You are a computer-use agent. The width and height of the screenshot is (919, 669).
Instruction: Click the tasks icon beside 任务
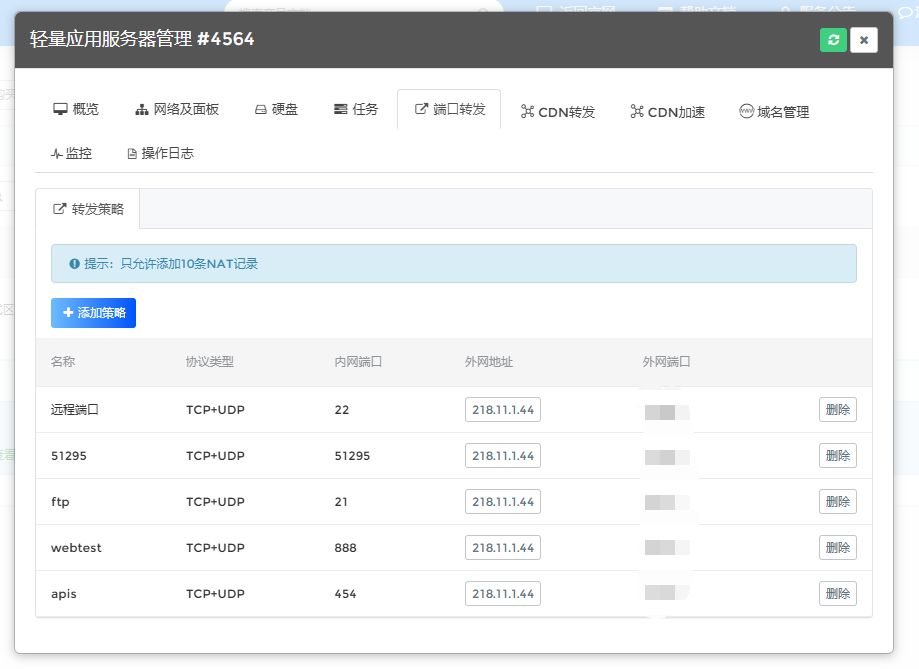341,110
